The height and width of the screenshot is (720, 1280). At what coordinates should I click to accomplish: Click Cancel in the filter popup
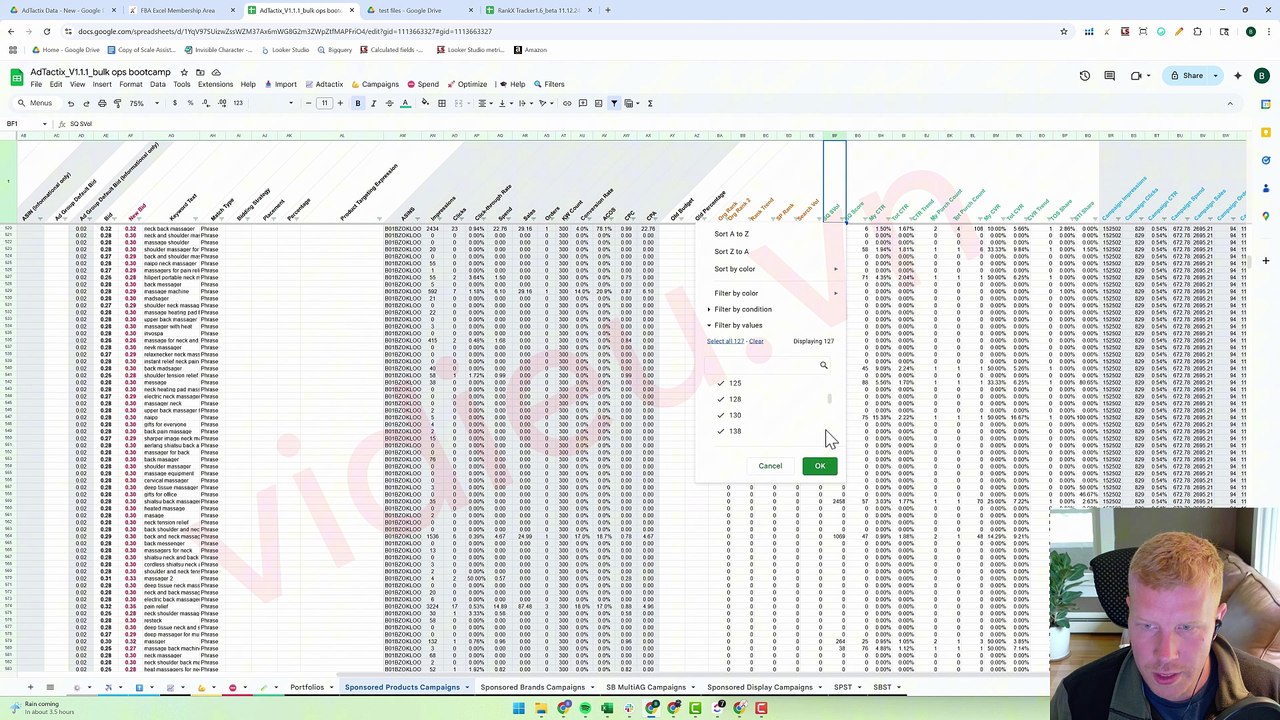[770, 466]
